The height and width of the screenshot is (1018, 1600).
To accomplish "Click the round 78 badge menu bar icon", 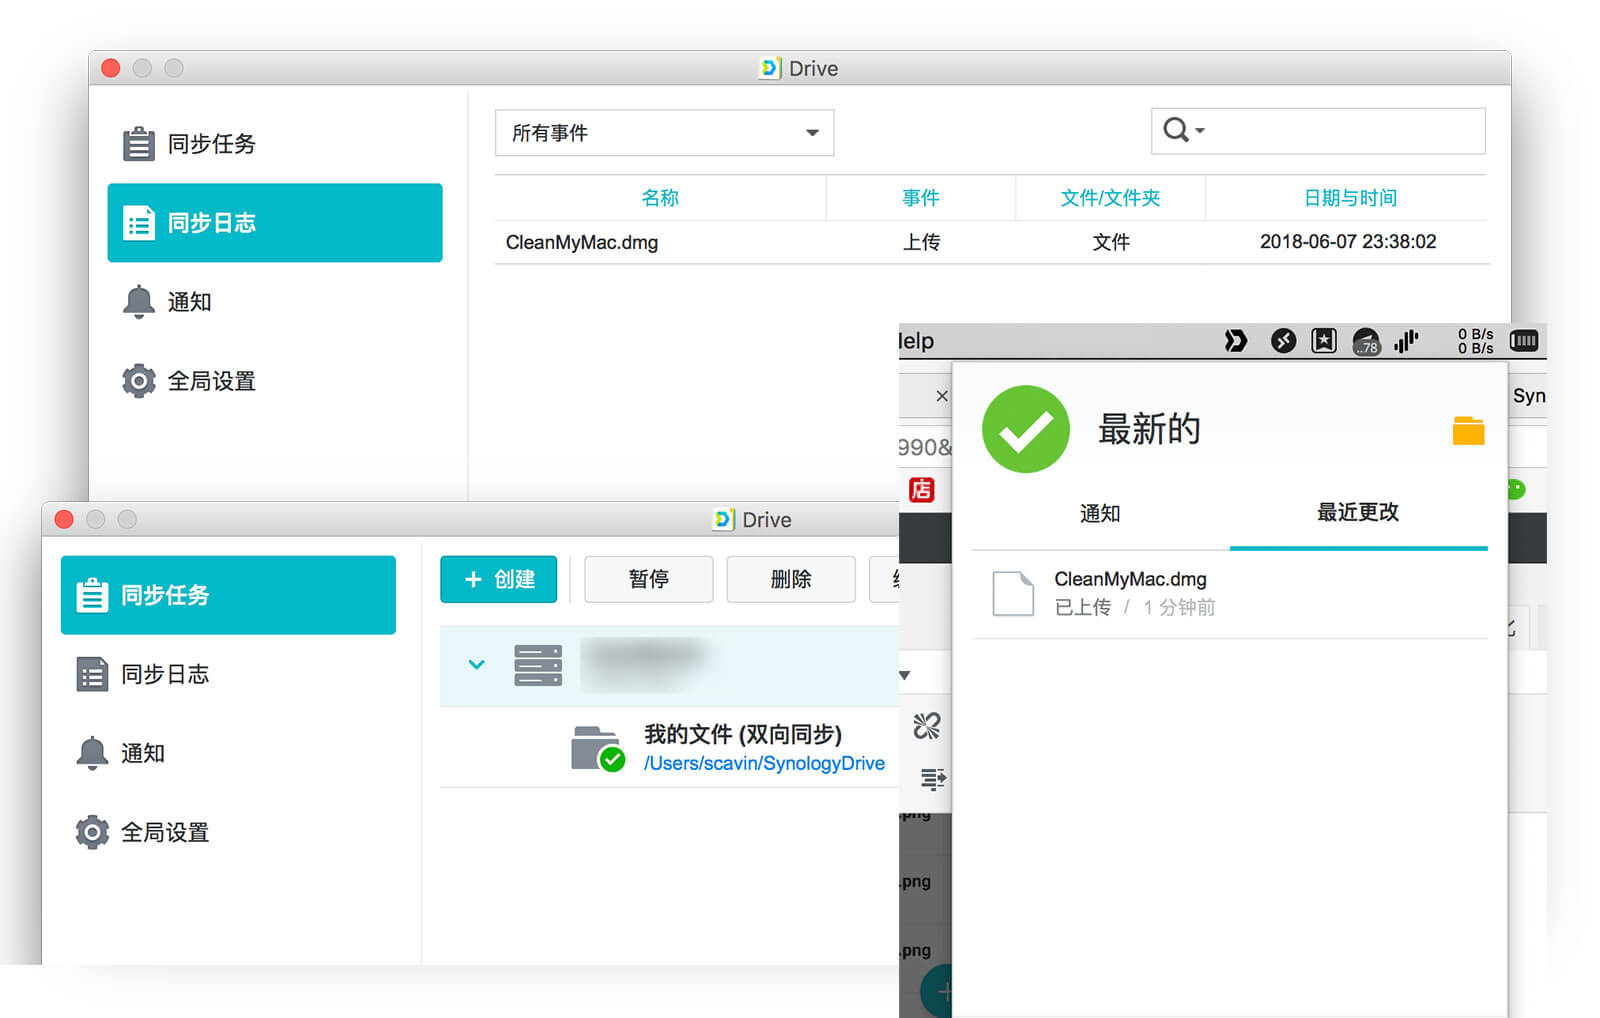I will click(1366, 342).
